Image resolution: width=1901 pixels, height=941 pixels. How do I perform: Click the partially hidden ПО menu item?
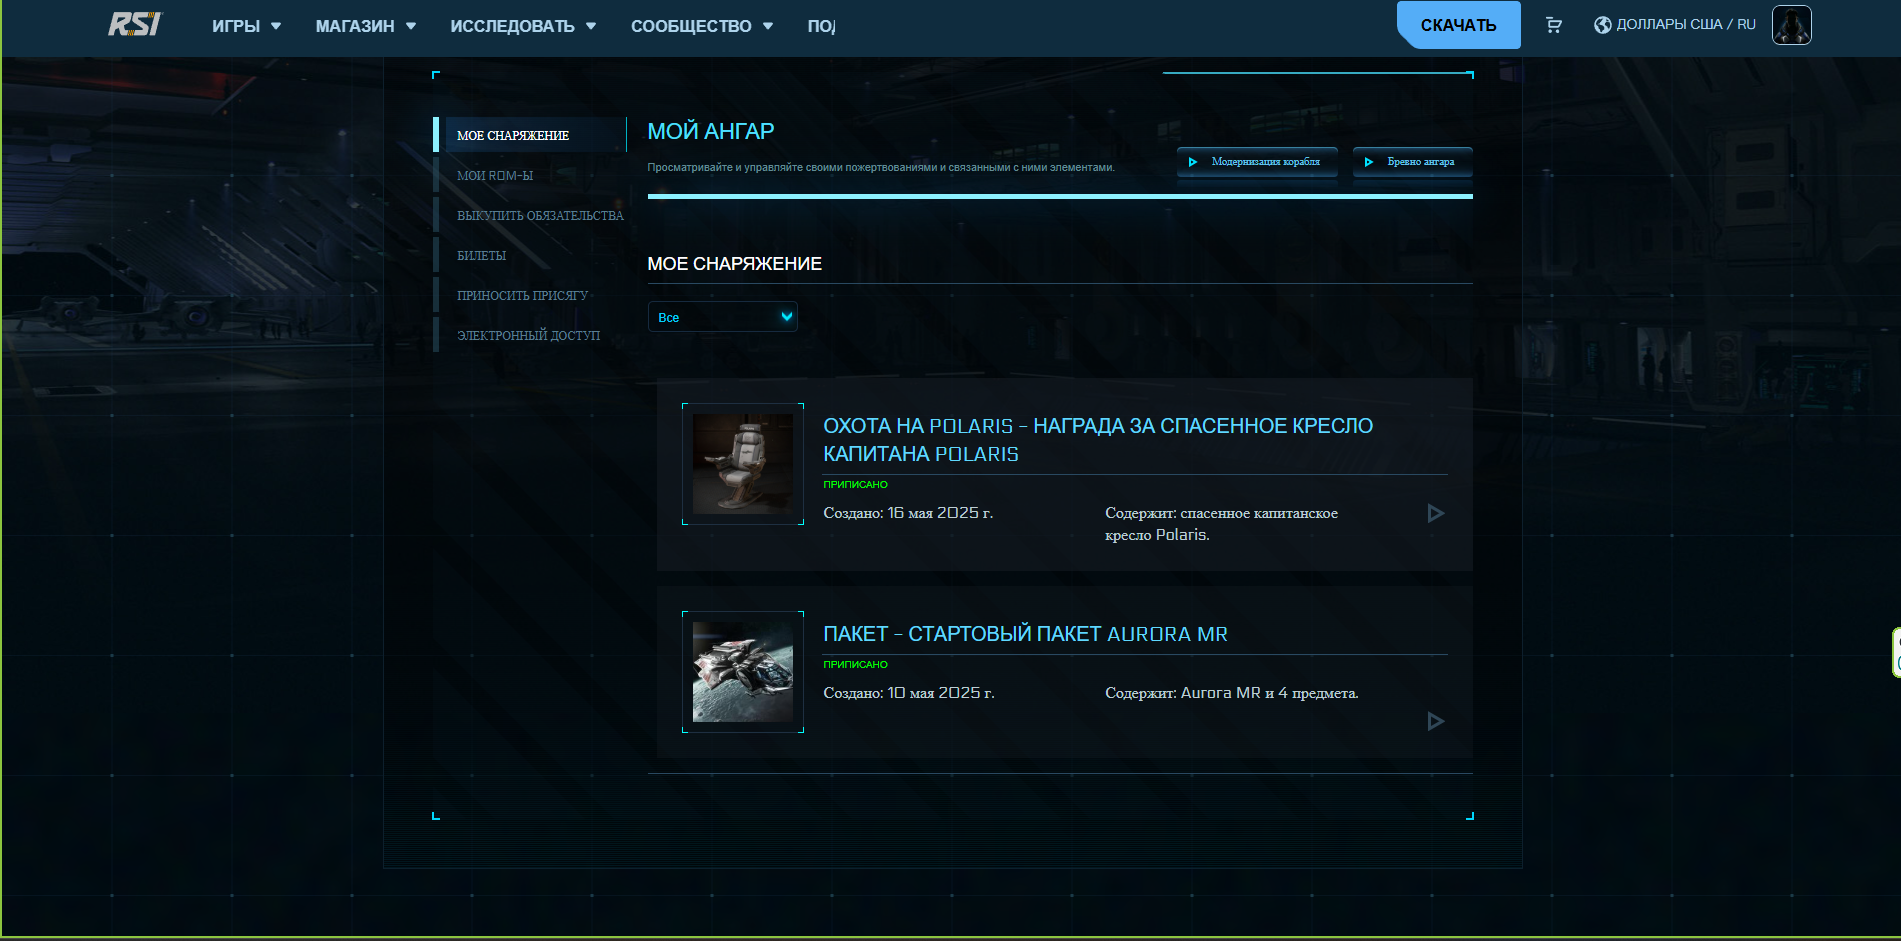tap(821, 26)
